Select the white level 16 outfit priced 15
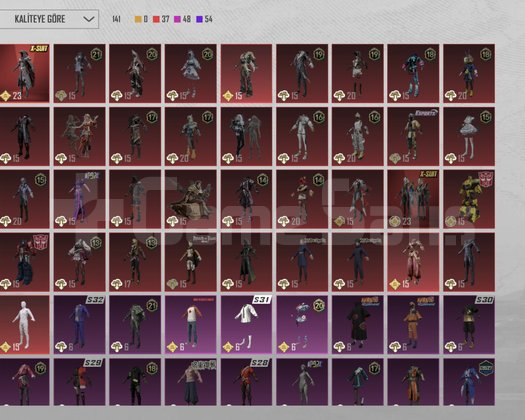 pos(302,136)
